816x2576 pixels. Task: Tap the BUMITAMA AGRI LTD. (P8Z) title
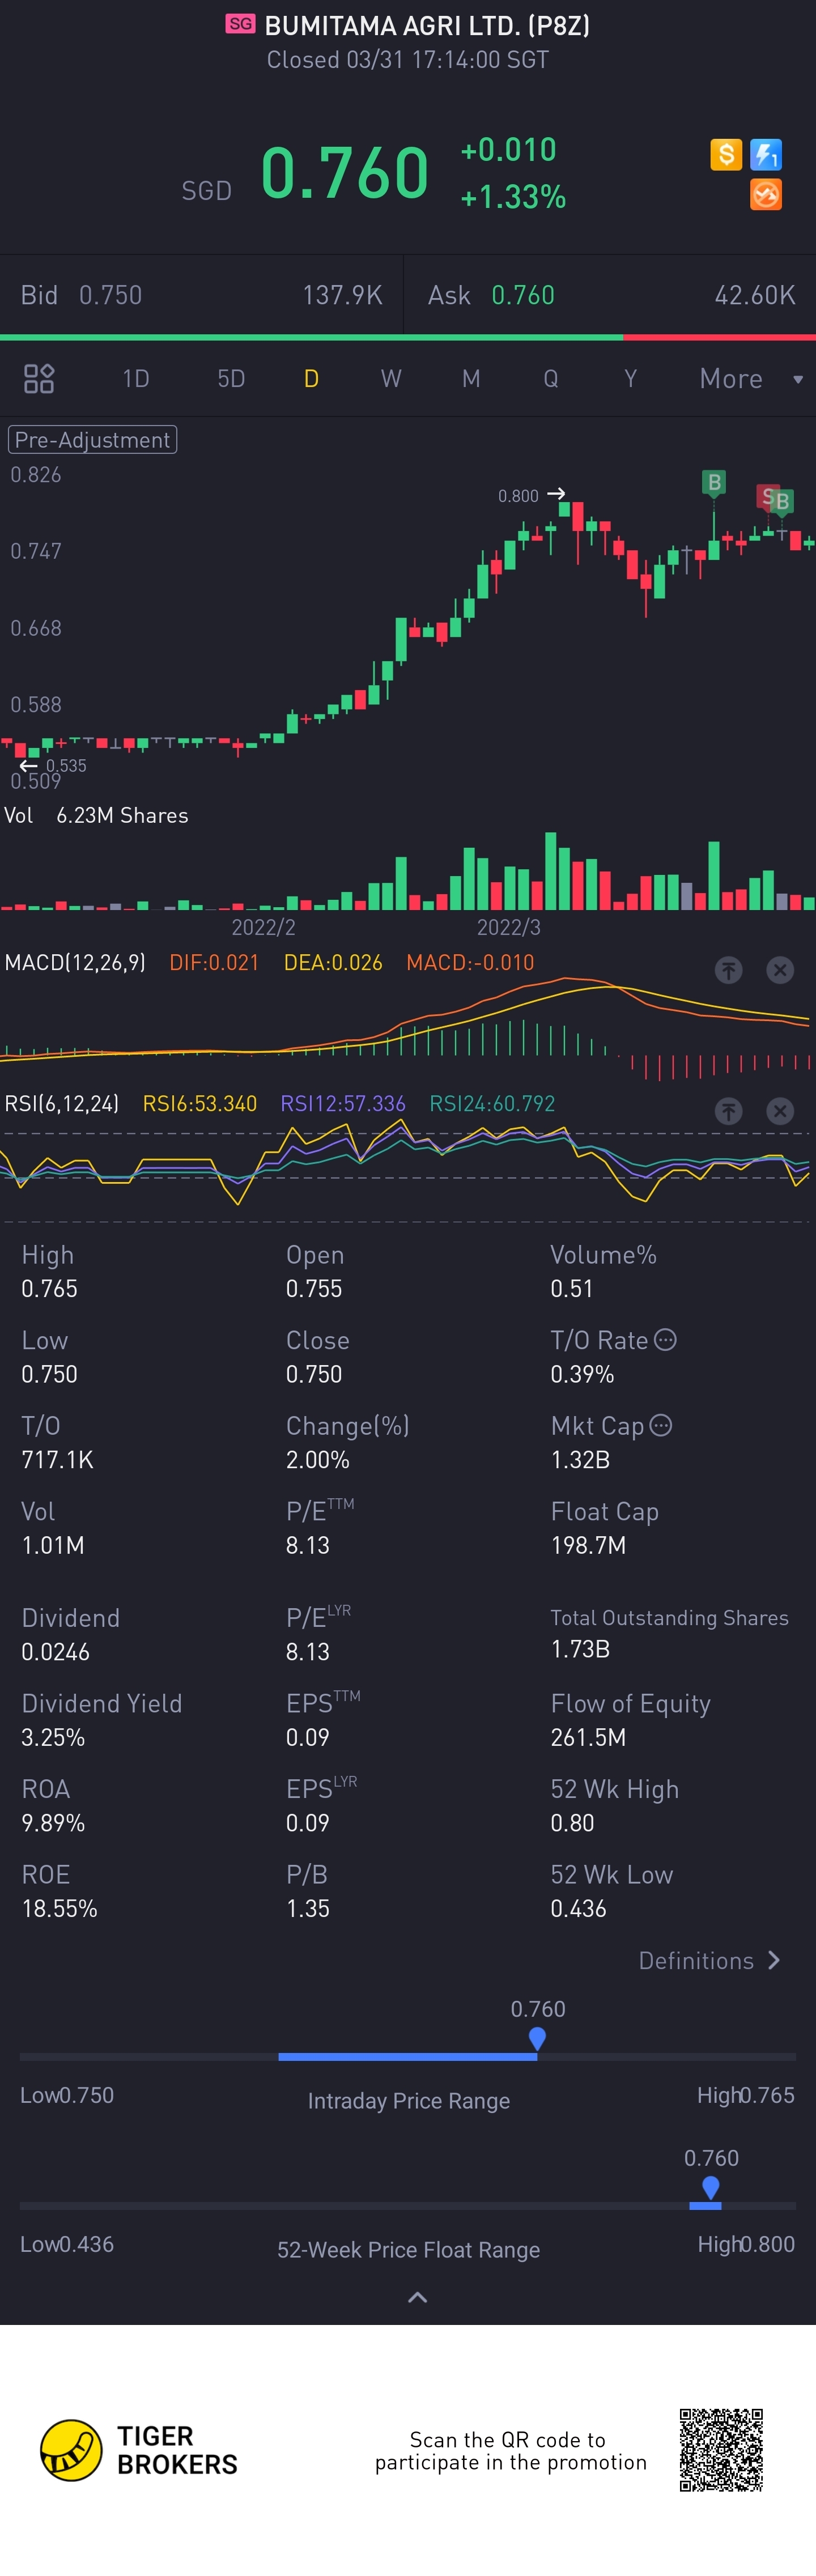click(427, 25)
